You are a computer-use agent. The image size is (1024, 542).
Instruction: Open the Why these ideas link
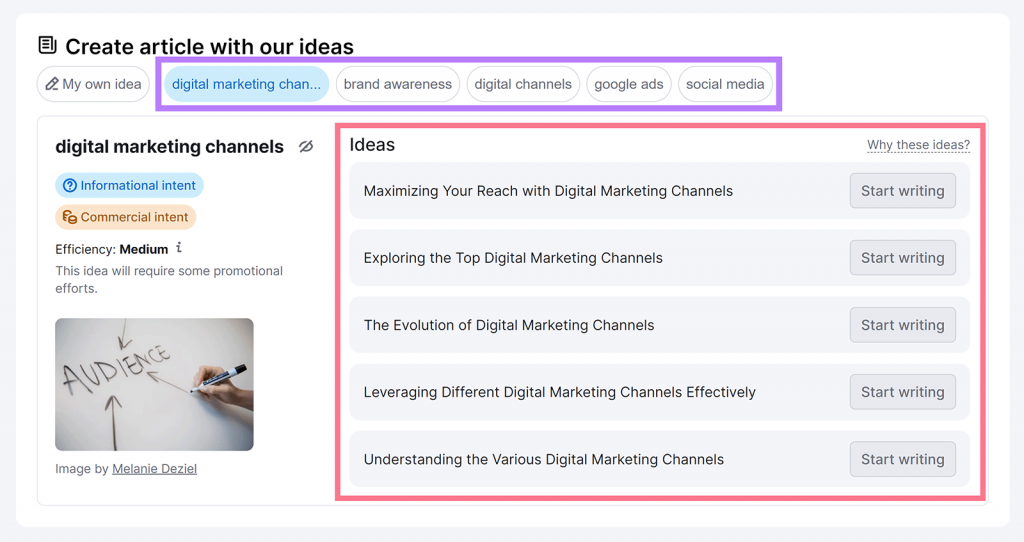pyautogui.click(x=918, y=145)
